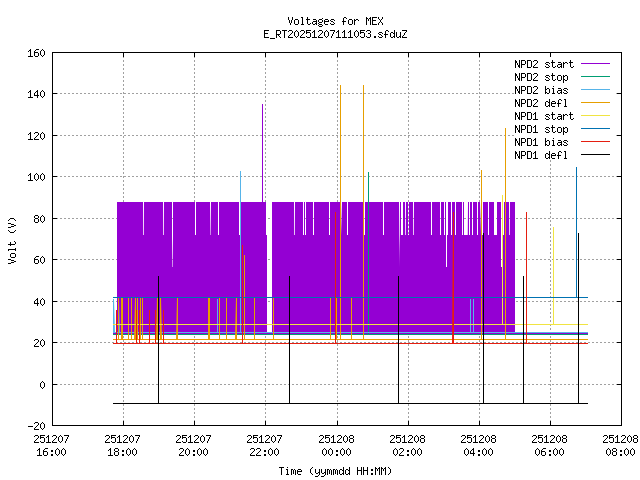
Task: Select the 251208 00:00 x-axis tick label
Action: [336, 445]
